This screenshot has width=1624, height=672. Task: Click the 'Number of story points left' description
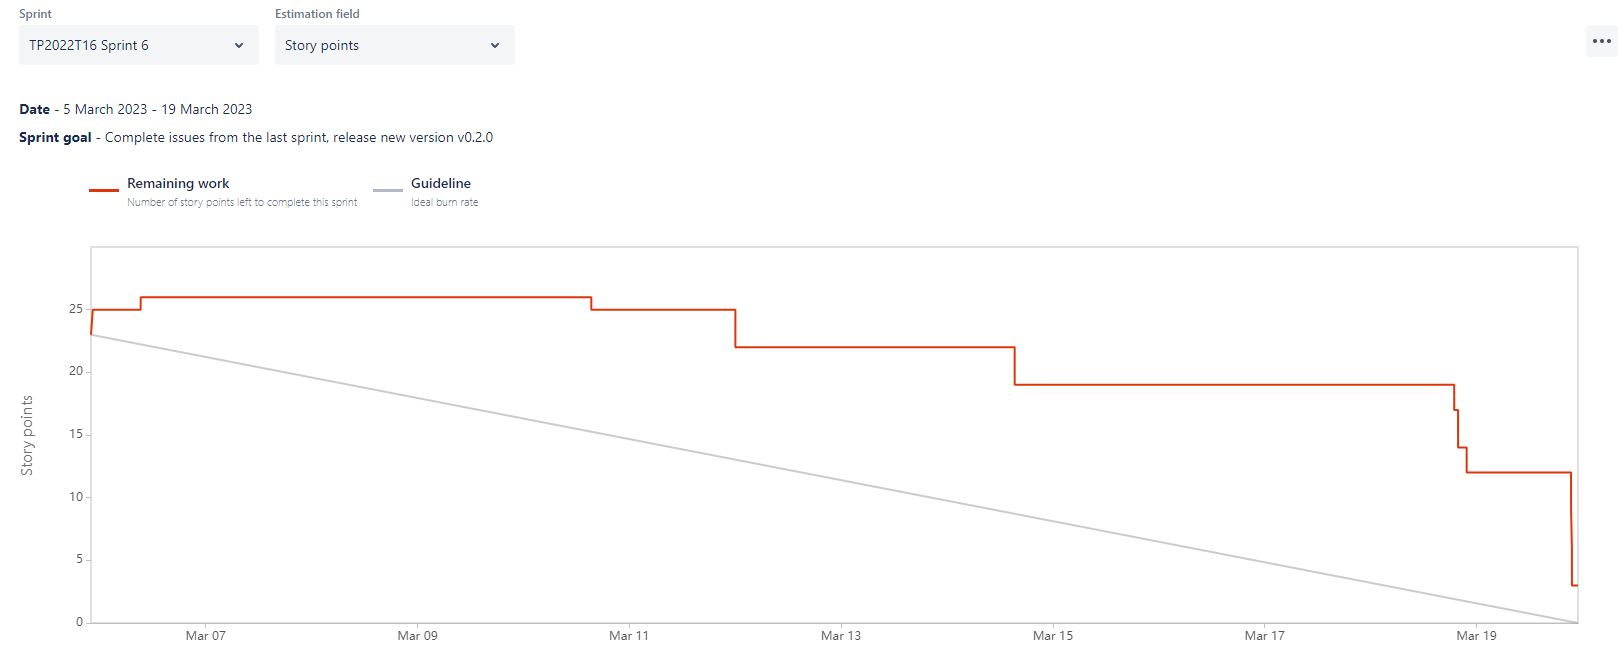pyautogui.click(x=242, y=202)
